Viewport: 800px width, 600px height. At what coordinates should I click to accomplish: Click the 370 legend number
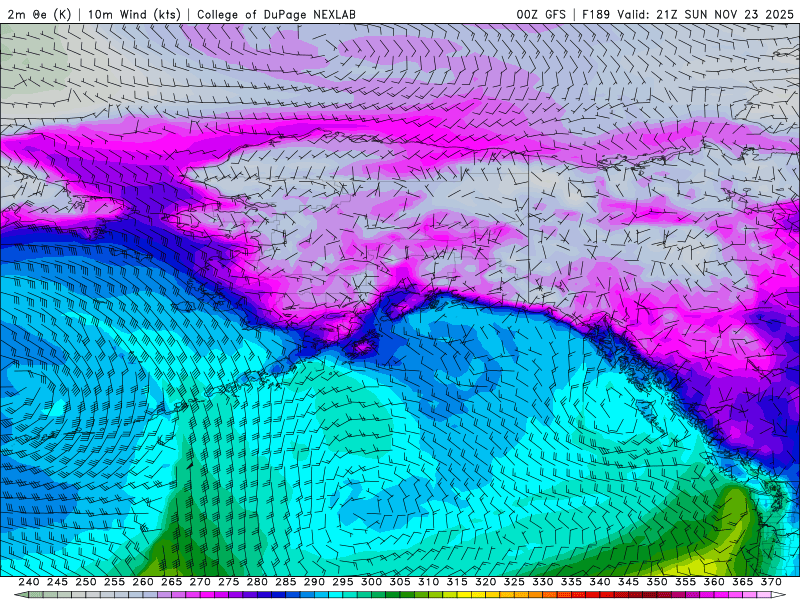(x=771, y=582)
